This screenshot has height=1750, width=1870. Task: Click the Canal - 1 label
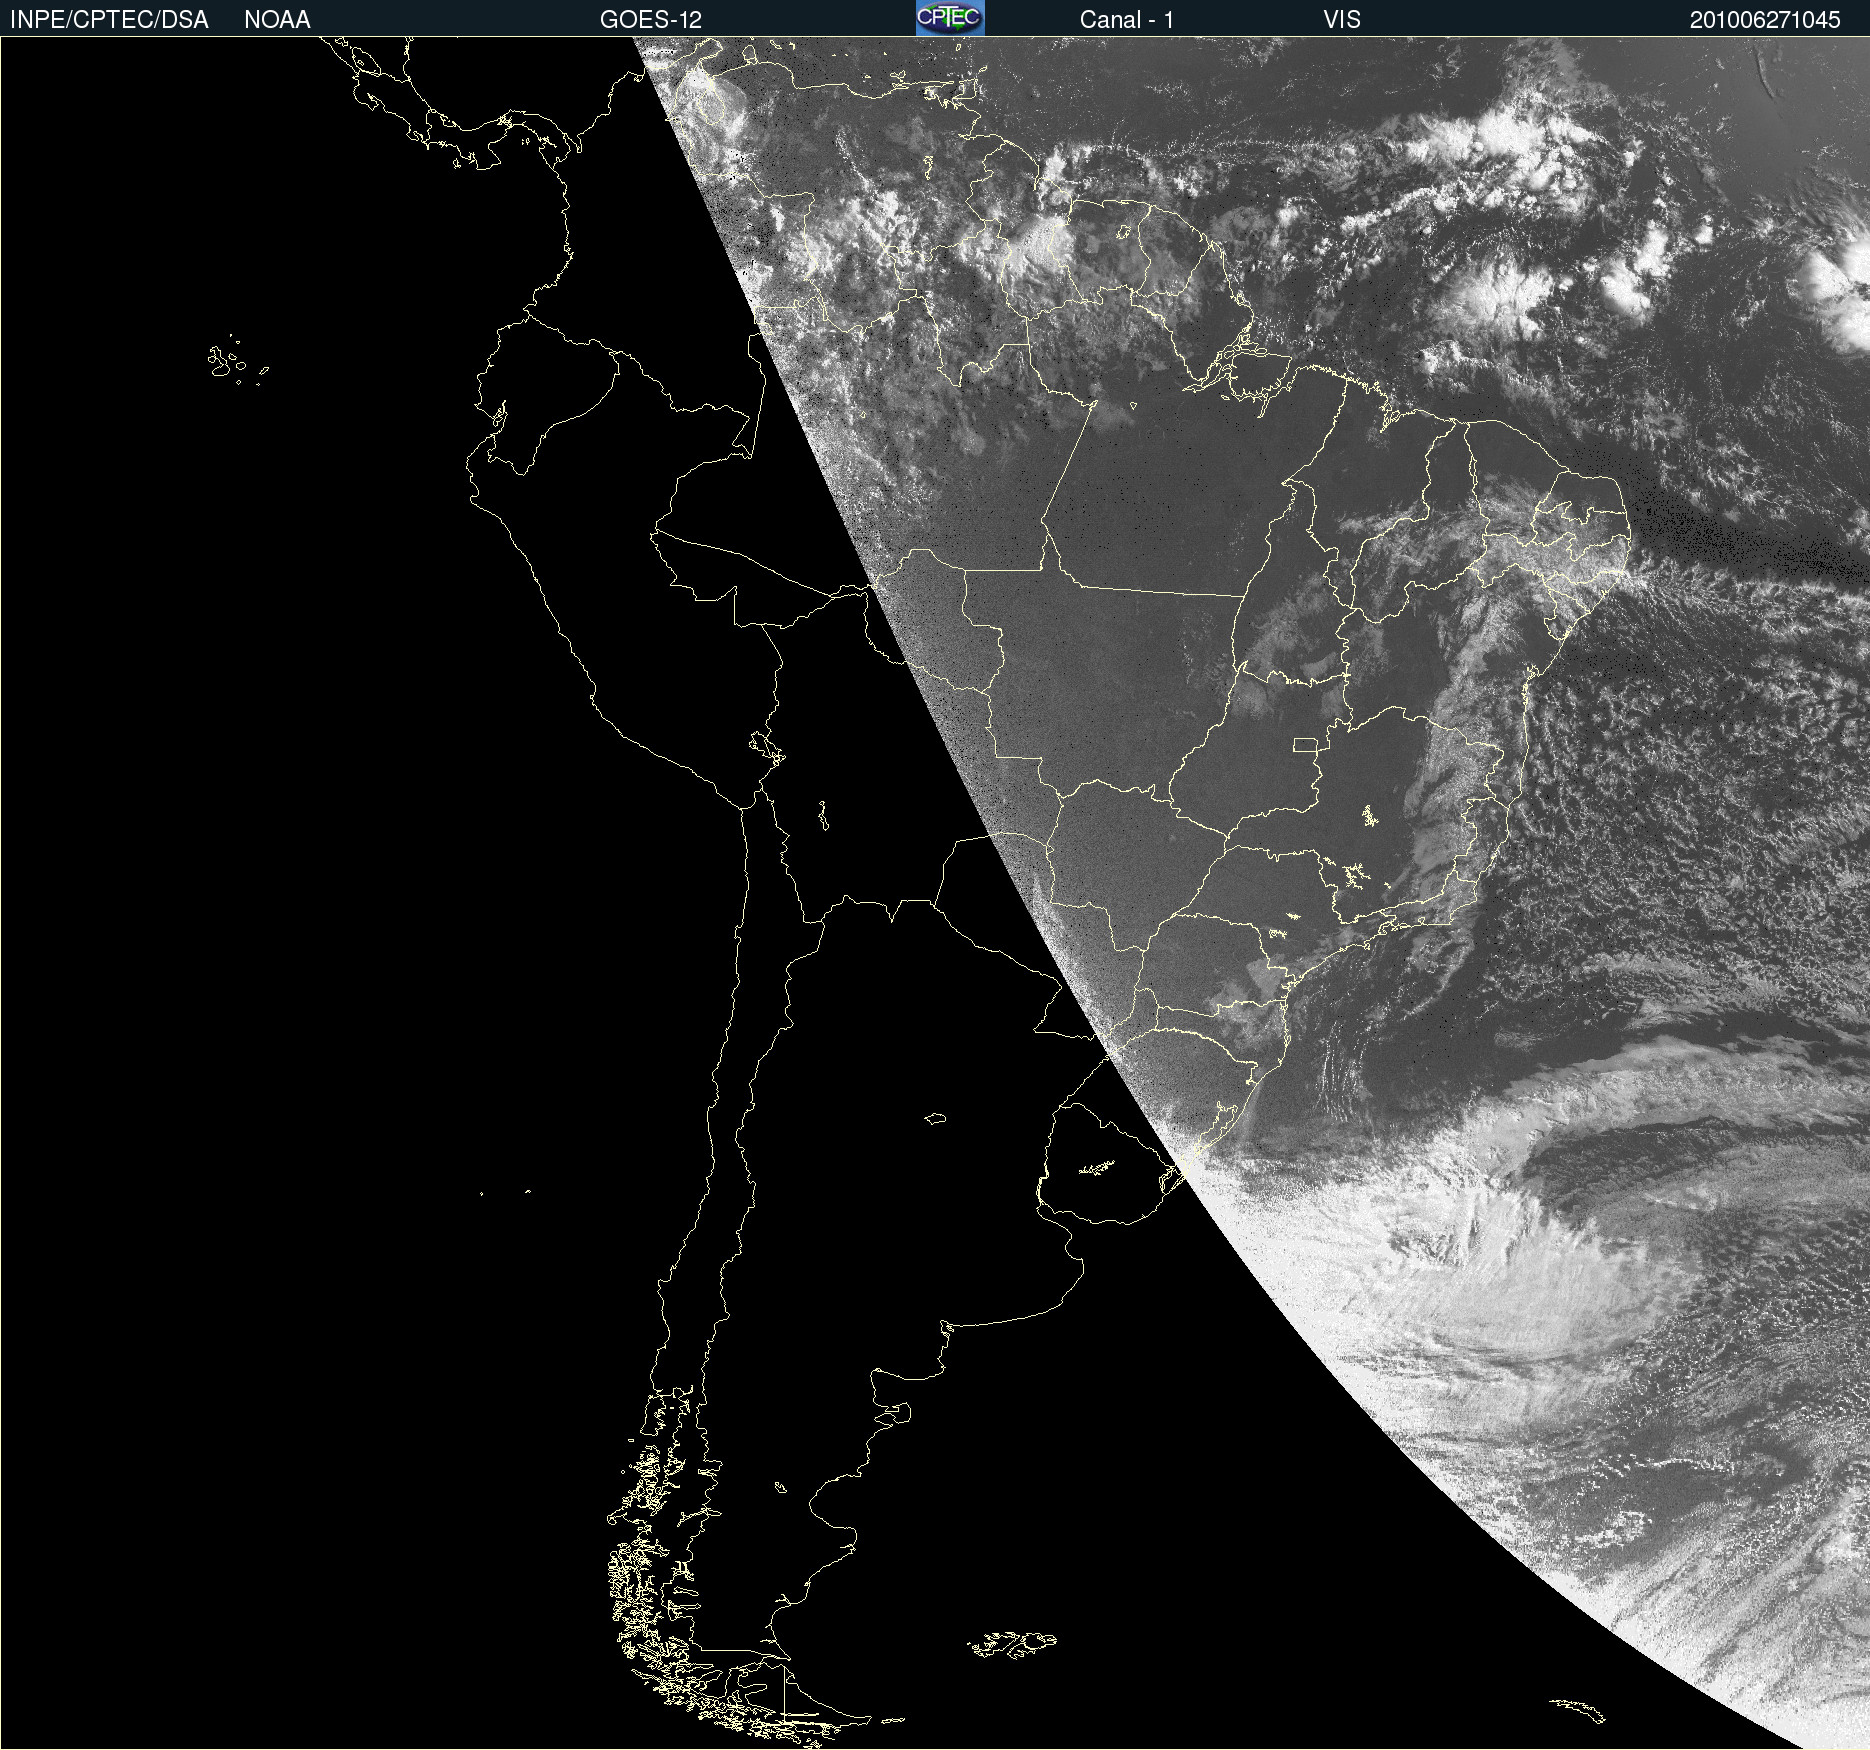[1127, 20]
